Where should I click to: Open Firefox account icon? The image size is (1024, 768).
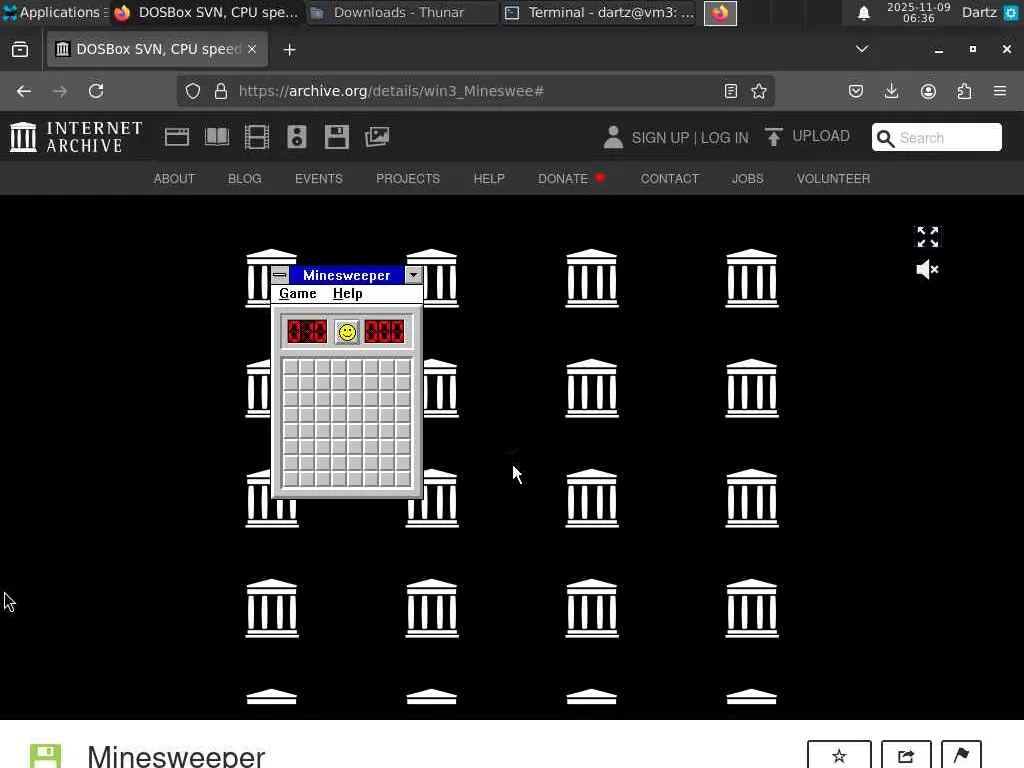928,91
